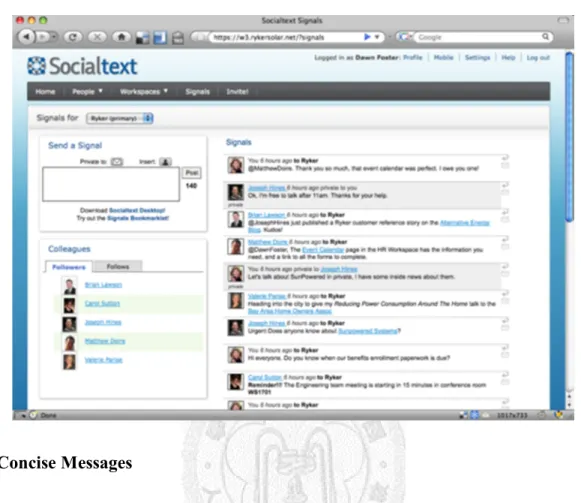Click the URL address field
The width and height of the screenshot is (581, 503).
(x=285, y=37)
